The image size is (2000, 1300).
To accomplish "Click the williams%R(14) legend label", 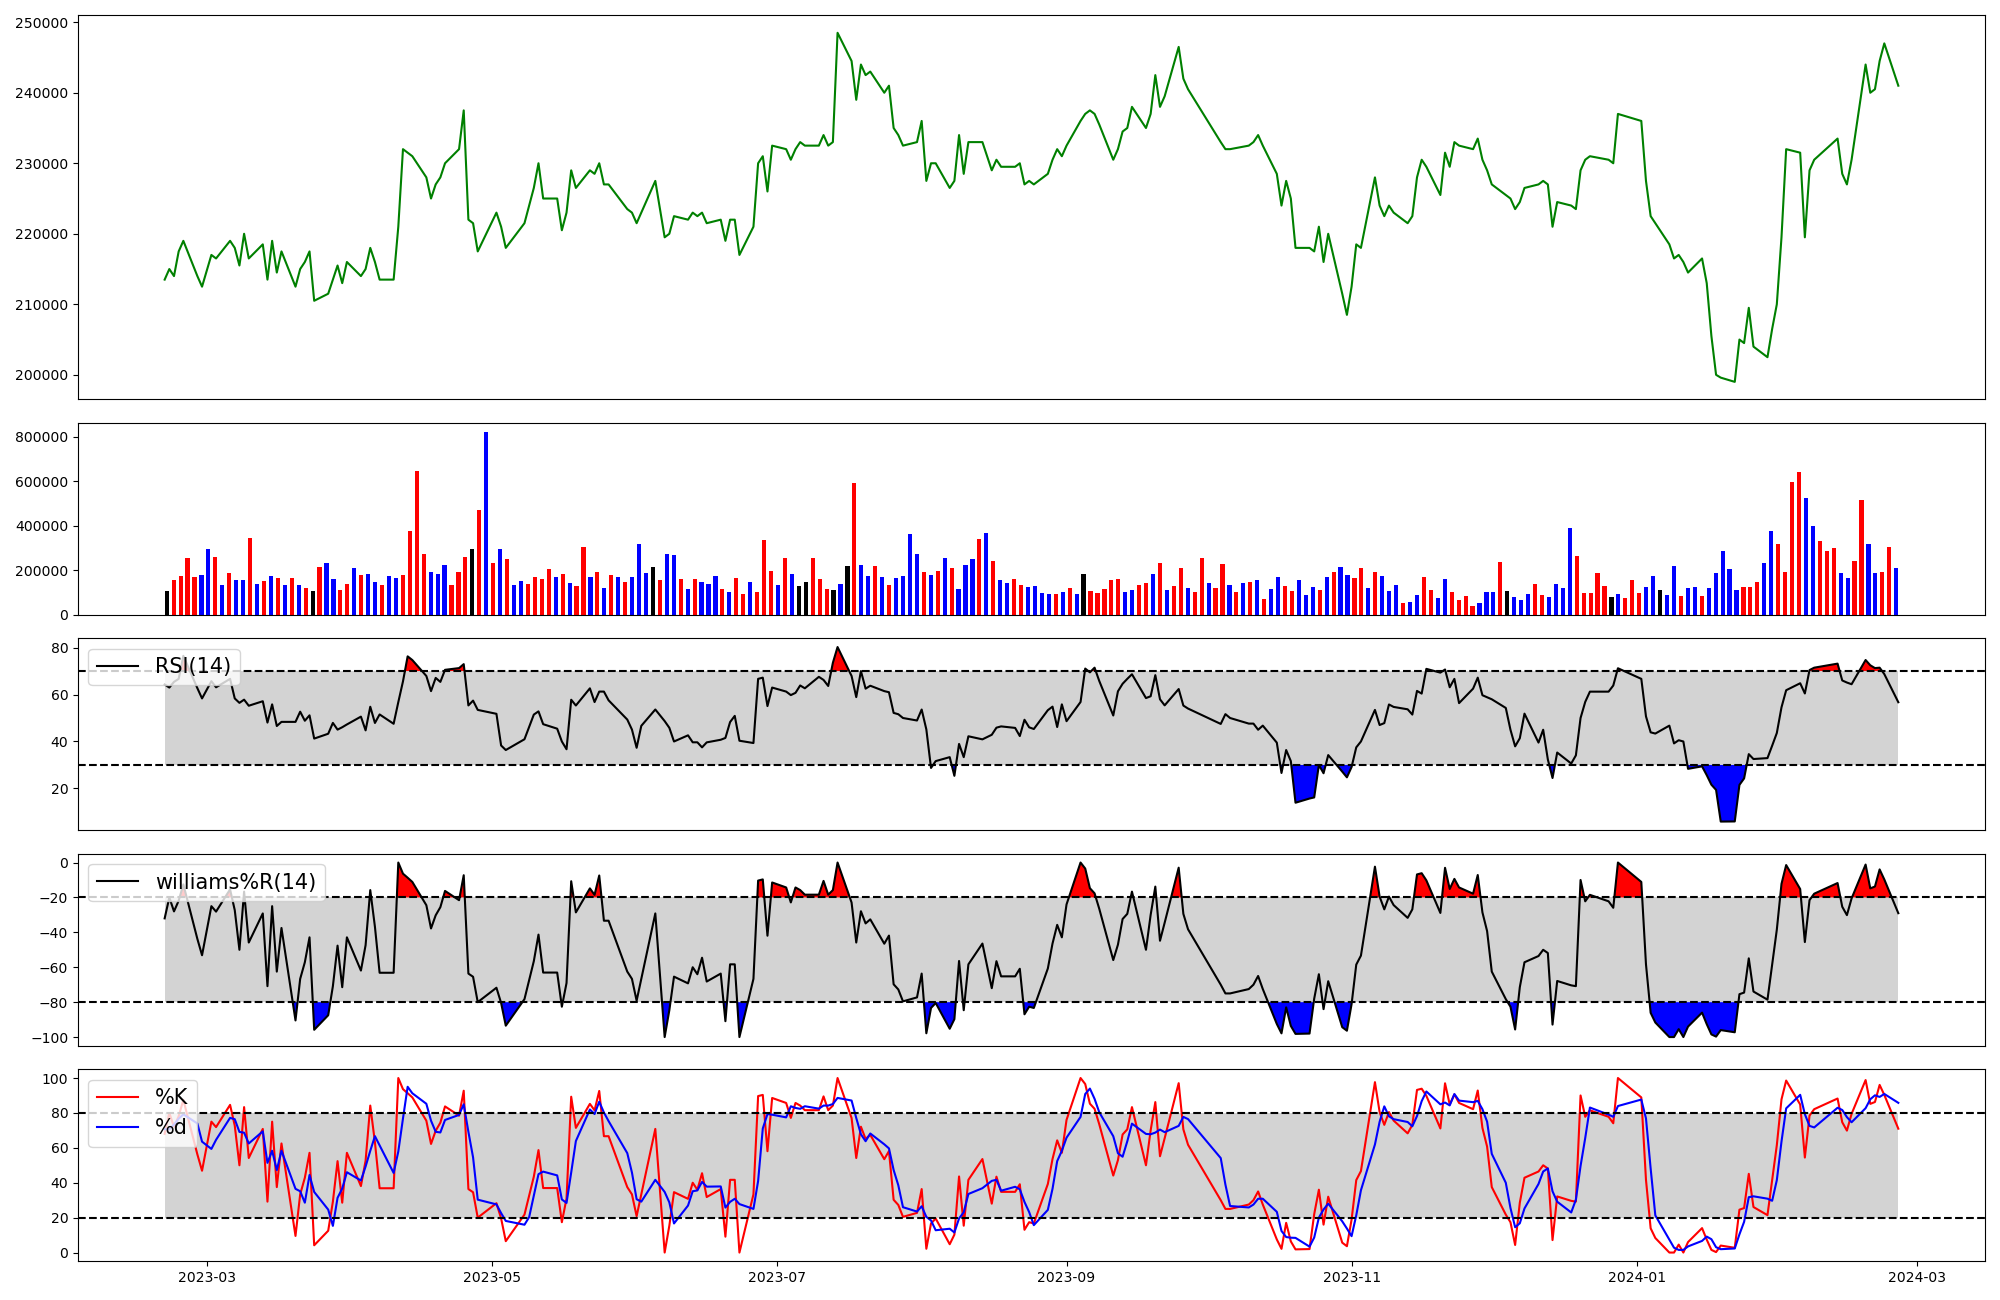I will pyautogui.click(x=235, y=882).
